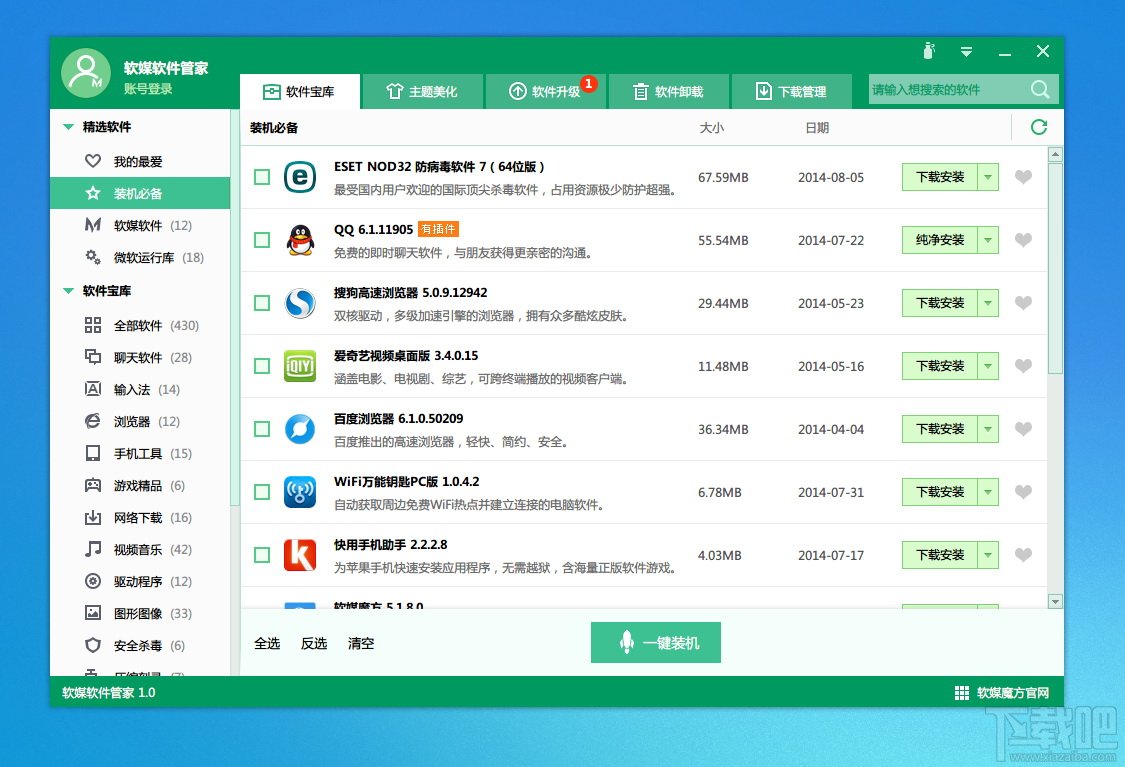This screenshot has width=1125, height=767.
Task: Click the ESET NOD32 app icon
Action: 300,177
